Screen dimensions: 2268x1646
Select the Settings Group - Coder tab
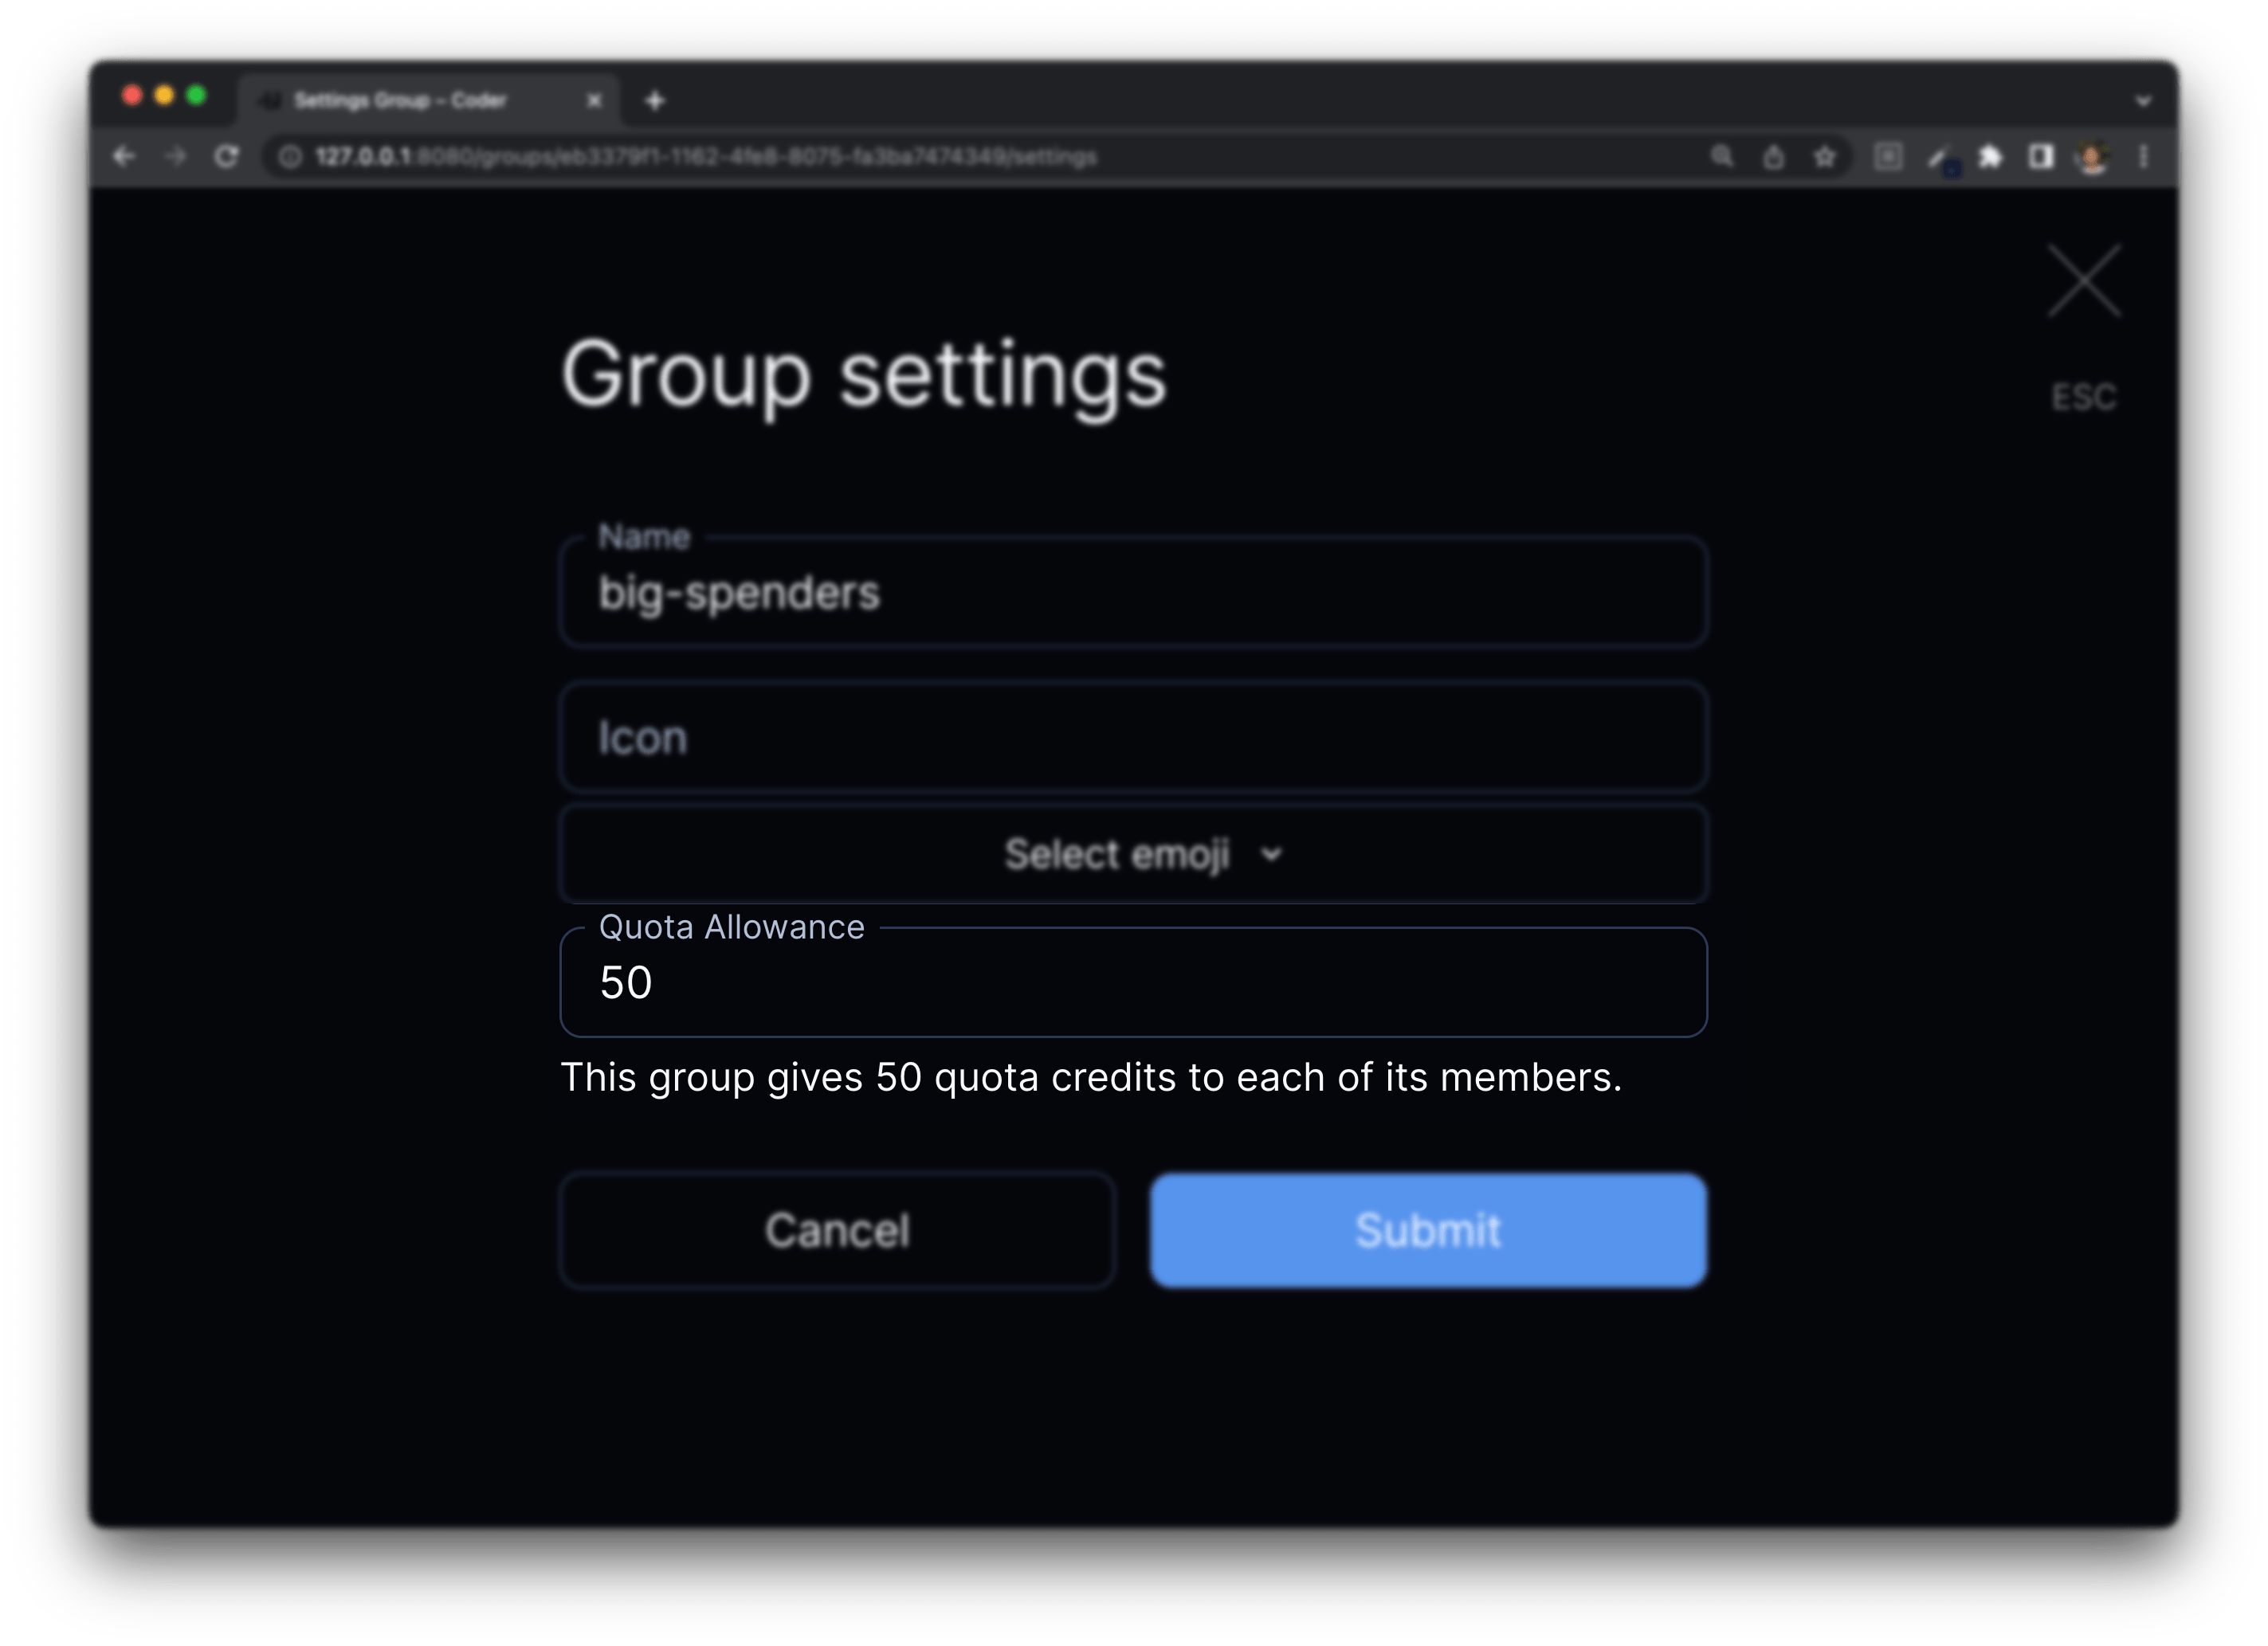pyautogui.click(x=400, y=100)
